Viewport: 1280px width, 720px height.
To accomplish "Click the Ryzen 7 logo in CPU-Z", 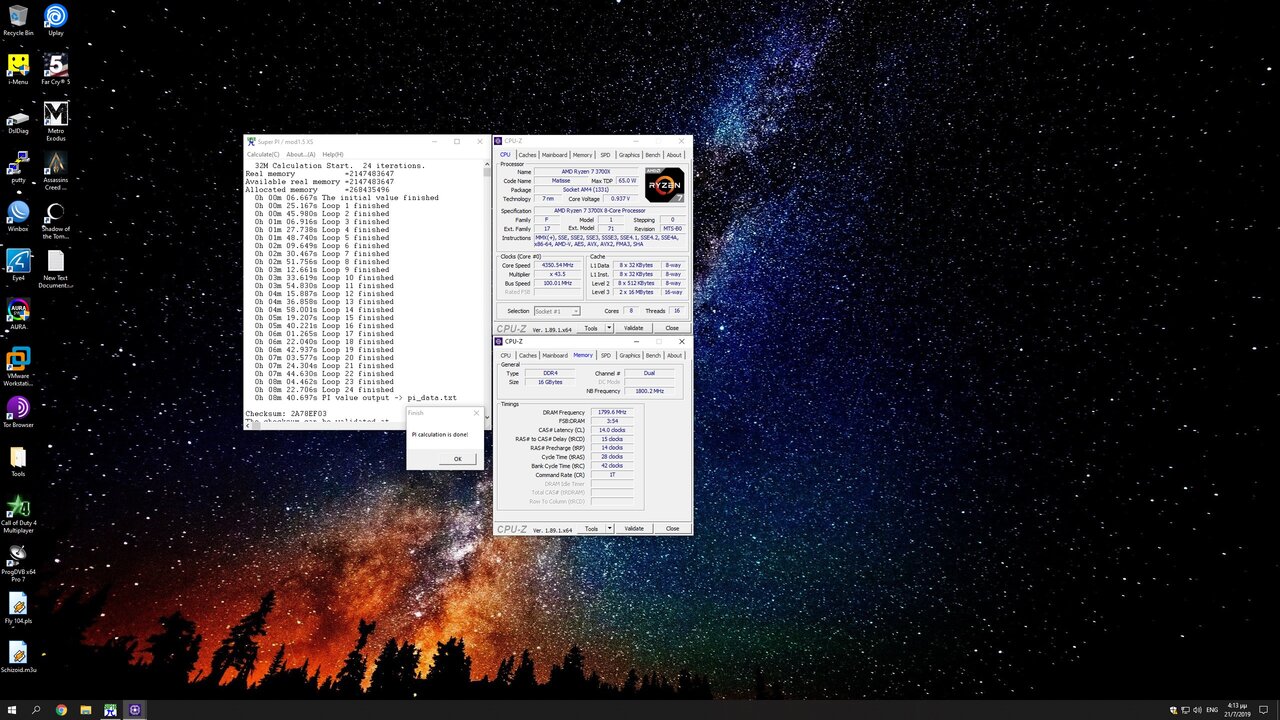I will click(665, 185).
